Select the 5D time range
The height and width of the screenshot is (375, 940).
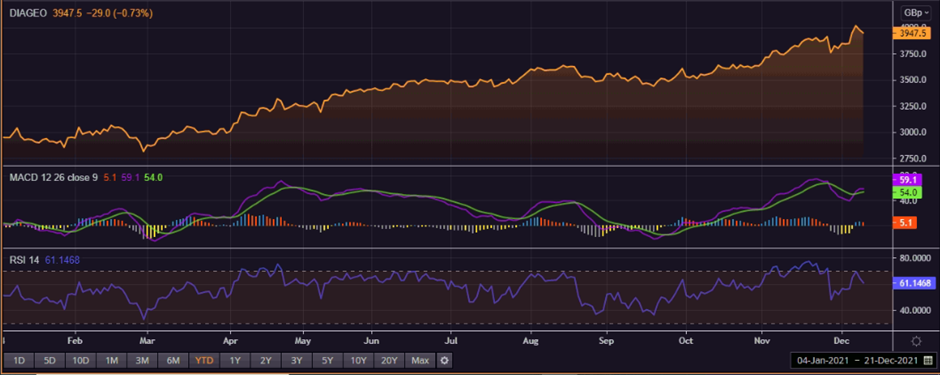pyautogui.click(x=49, y=361)
